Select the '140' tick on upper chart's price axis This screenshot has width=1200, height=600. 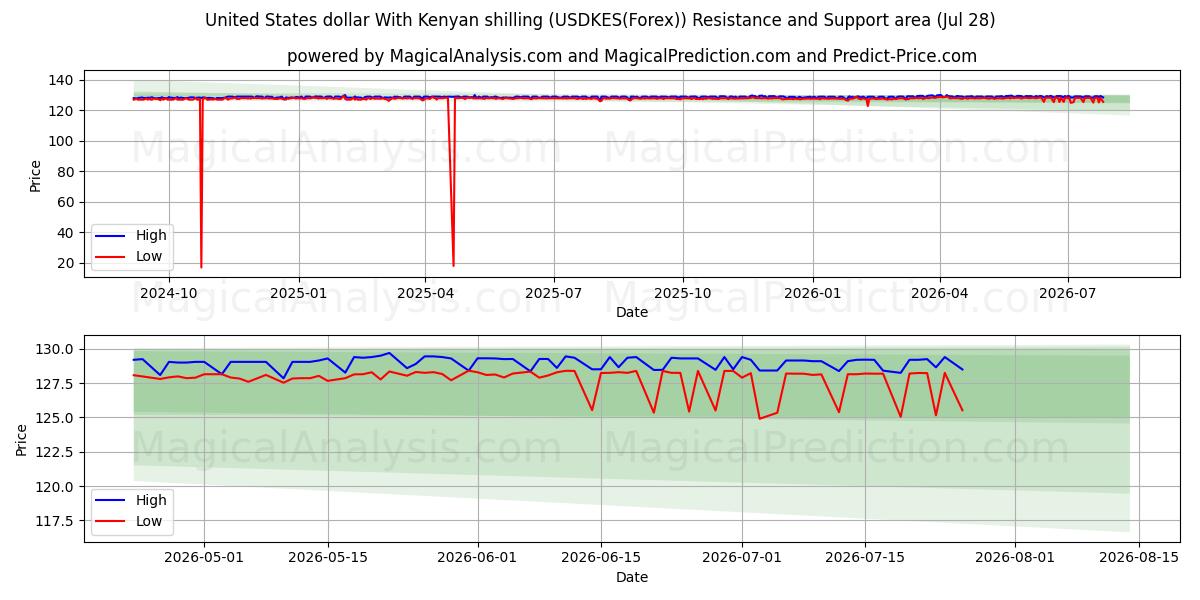[61, 80]
